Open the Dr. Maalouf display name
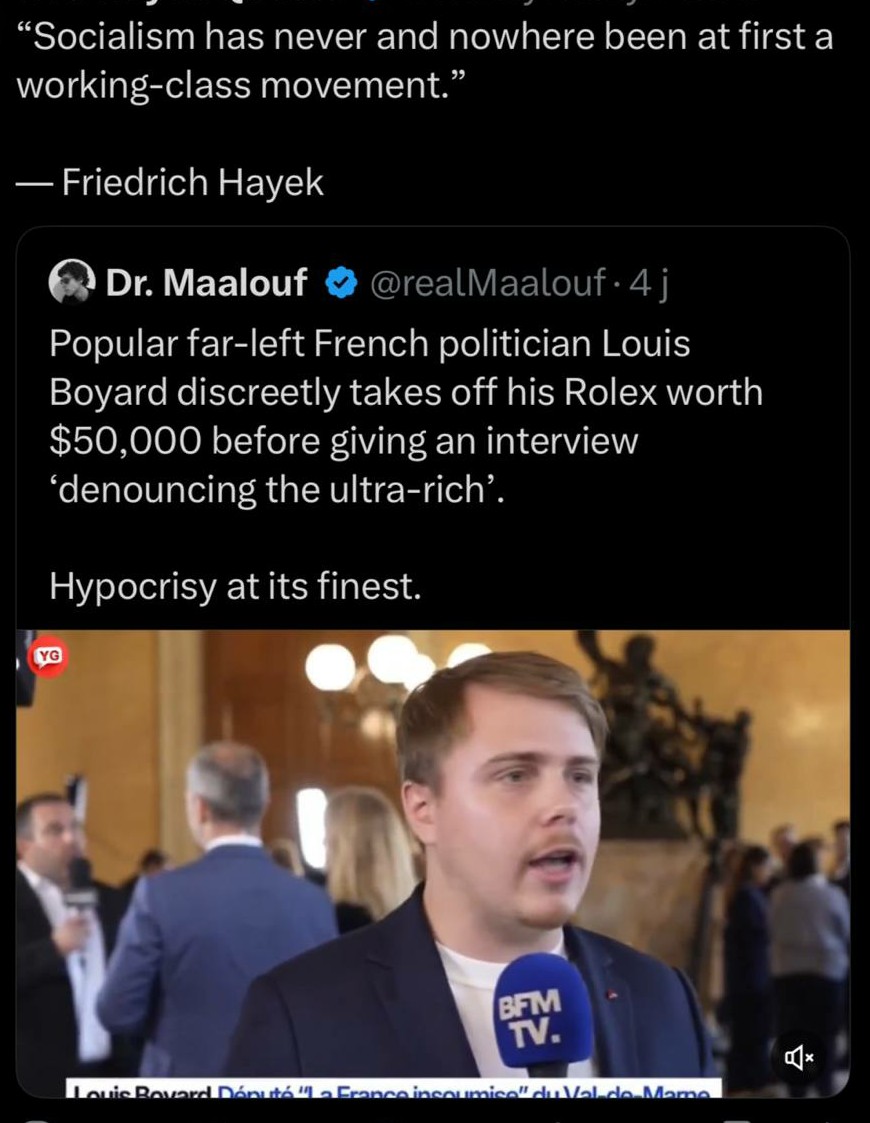The height and width of the screenshot is (1123, 870). click(x=206, y=284)
